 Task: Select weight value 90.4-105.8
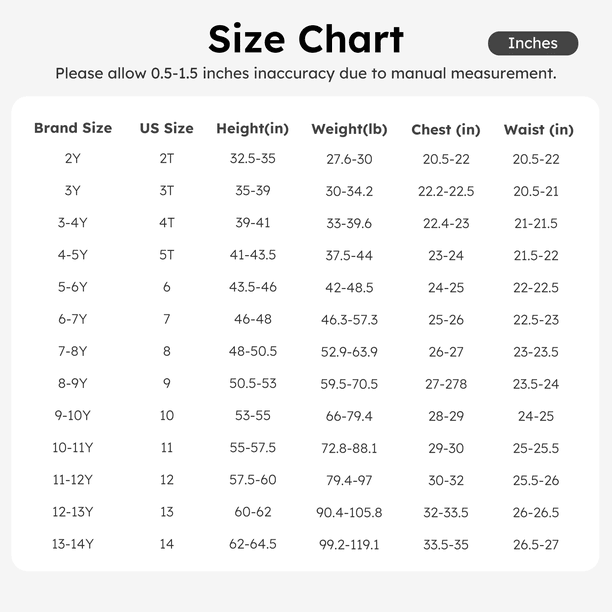(x=349, y=512)
